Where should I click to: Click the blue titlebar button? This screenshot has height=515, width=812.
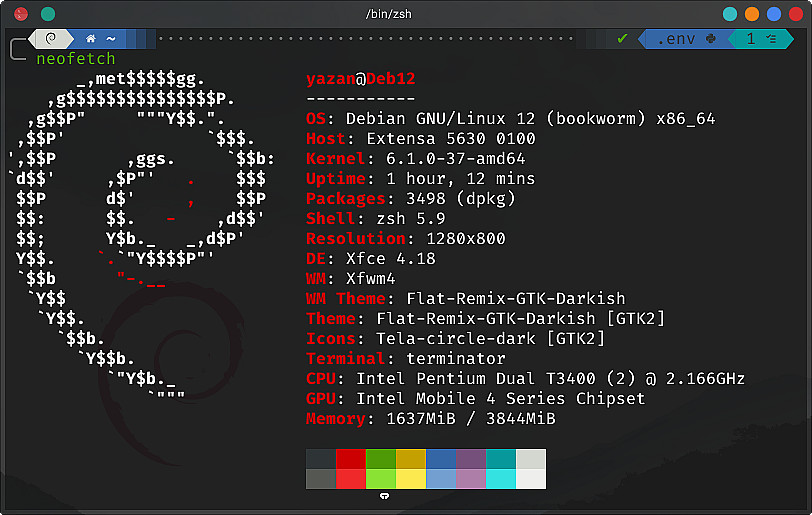click(x=774, y=14)
